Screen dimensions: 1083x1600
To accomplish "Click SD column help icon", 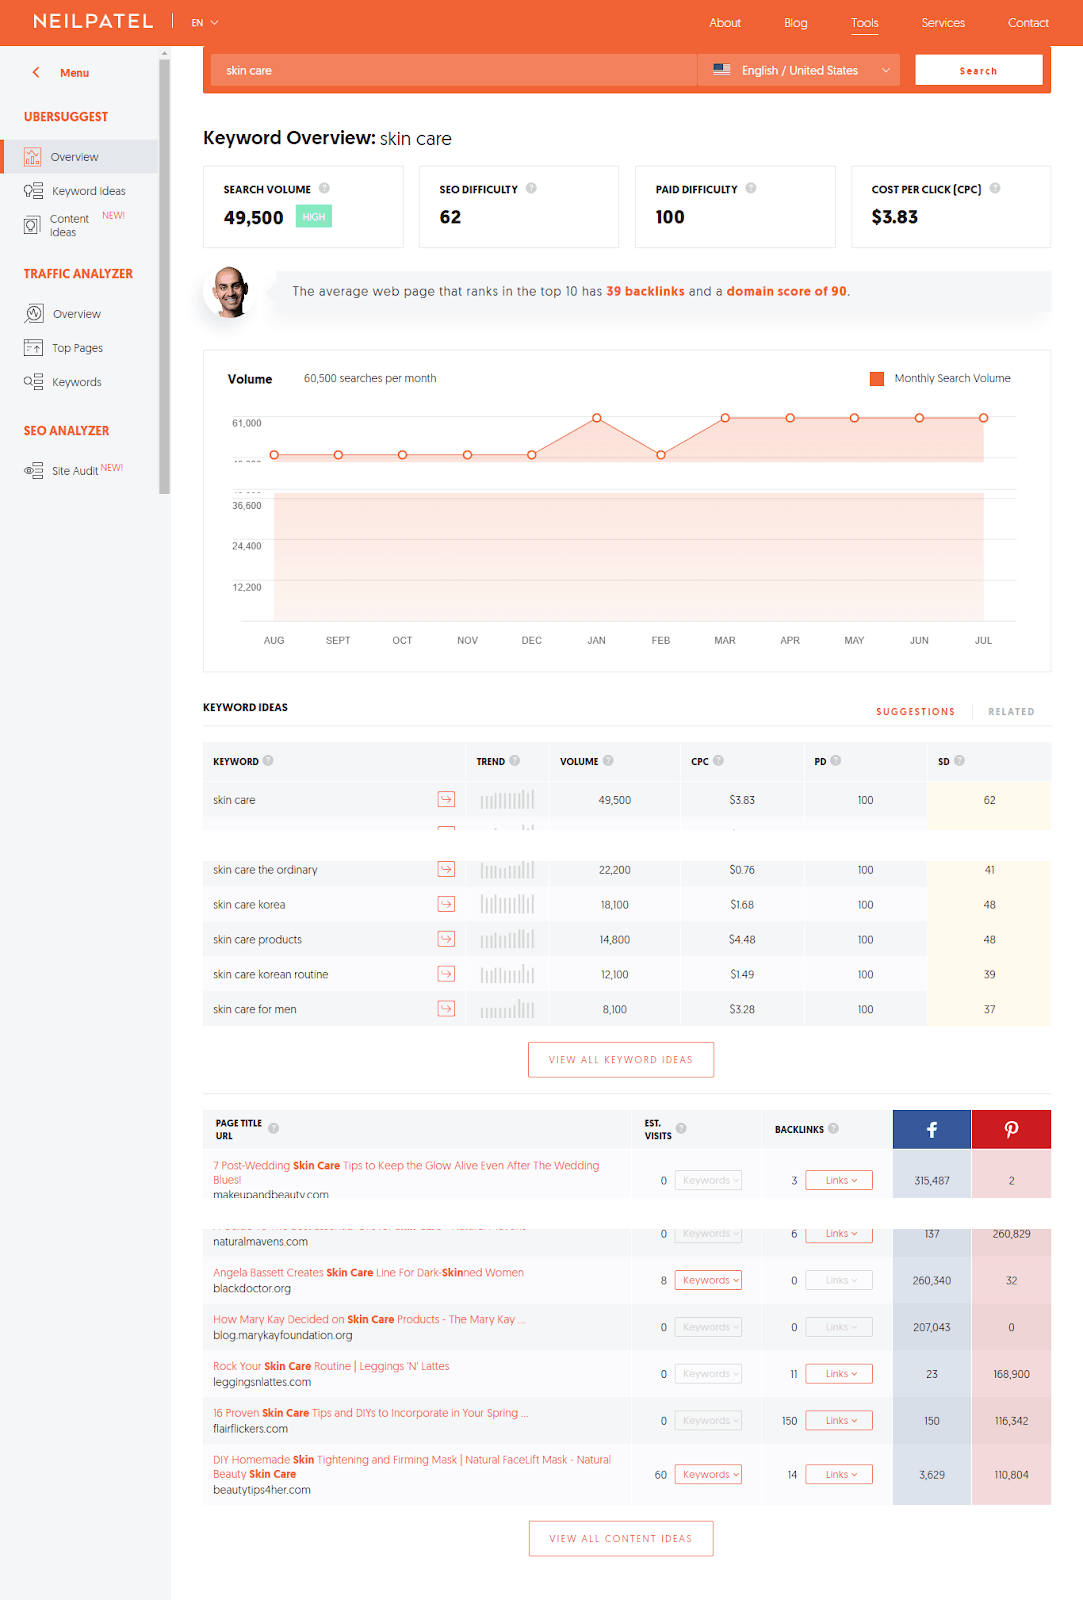I will coord(959,761).
